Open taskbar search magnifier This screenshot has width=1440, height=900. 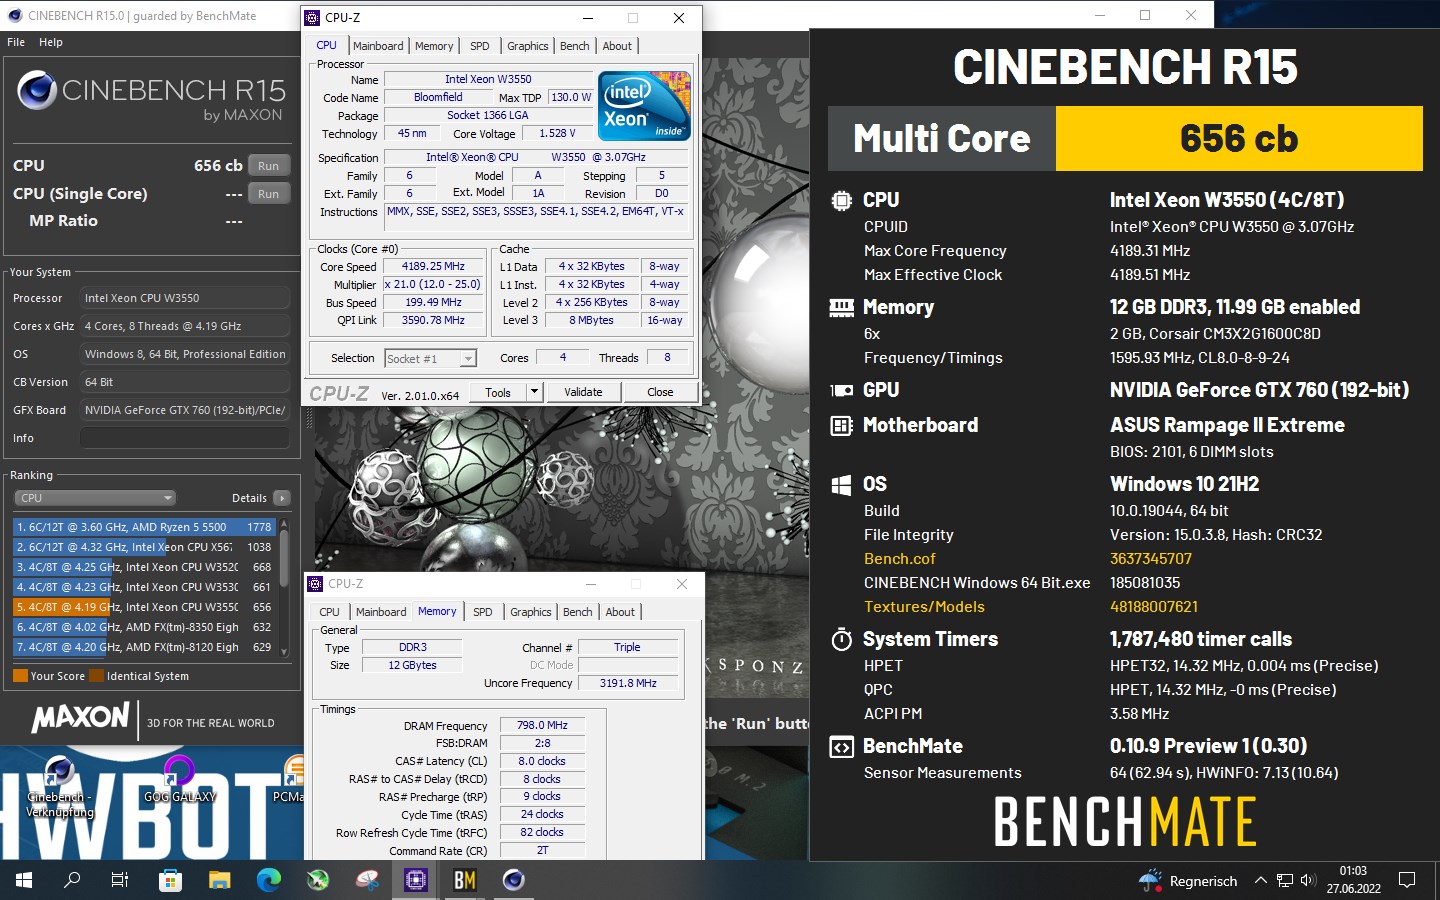[72, 880]
